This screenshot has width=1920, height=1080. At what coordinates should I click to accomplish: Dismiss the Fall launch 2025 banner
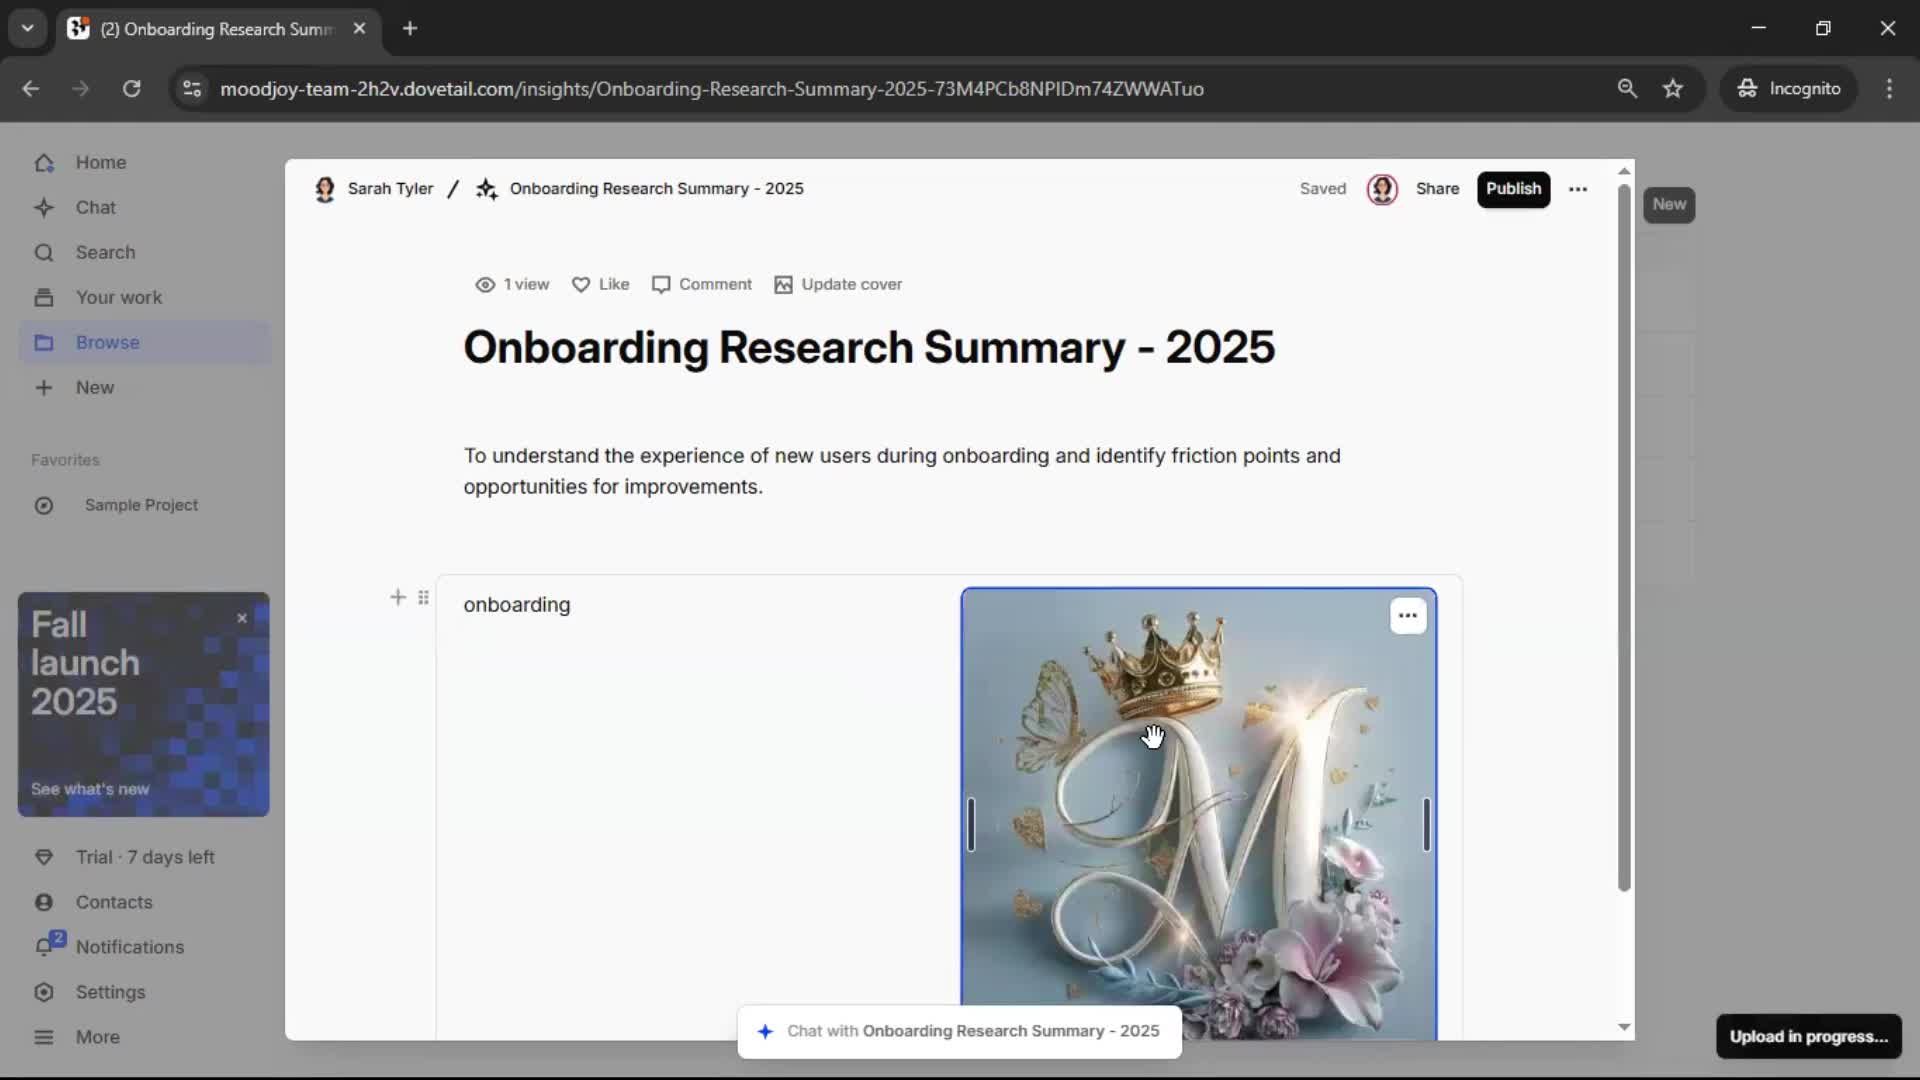click(x=242, y=619)
